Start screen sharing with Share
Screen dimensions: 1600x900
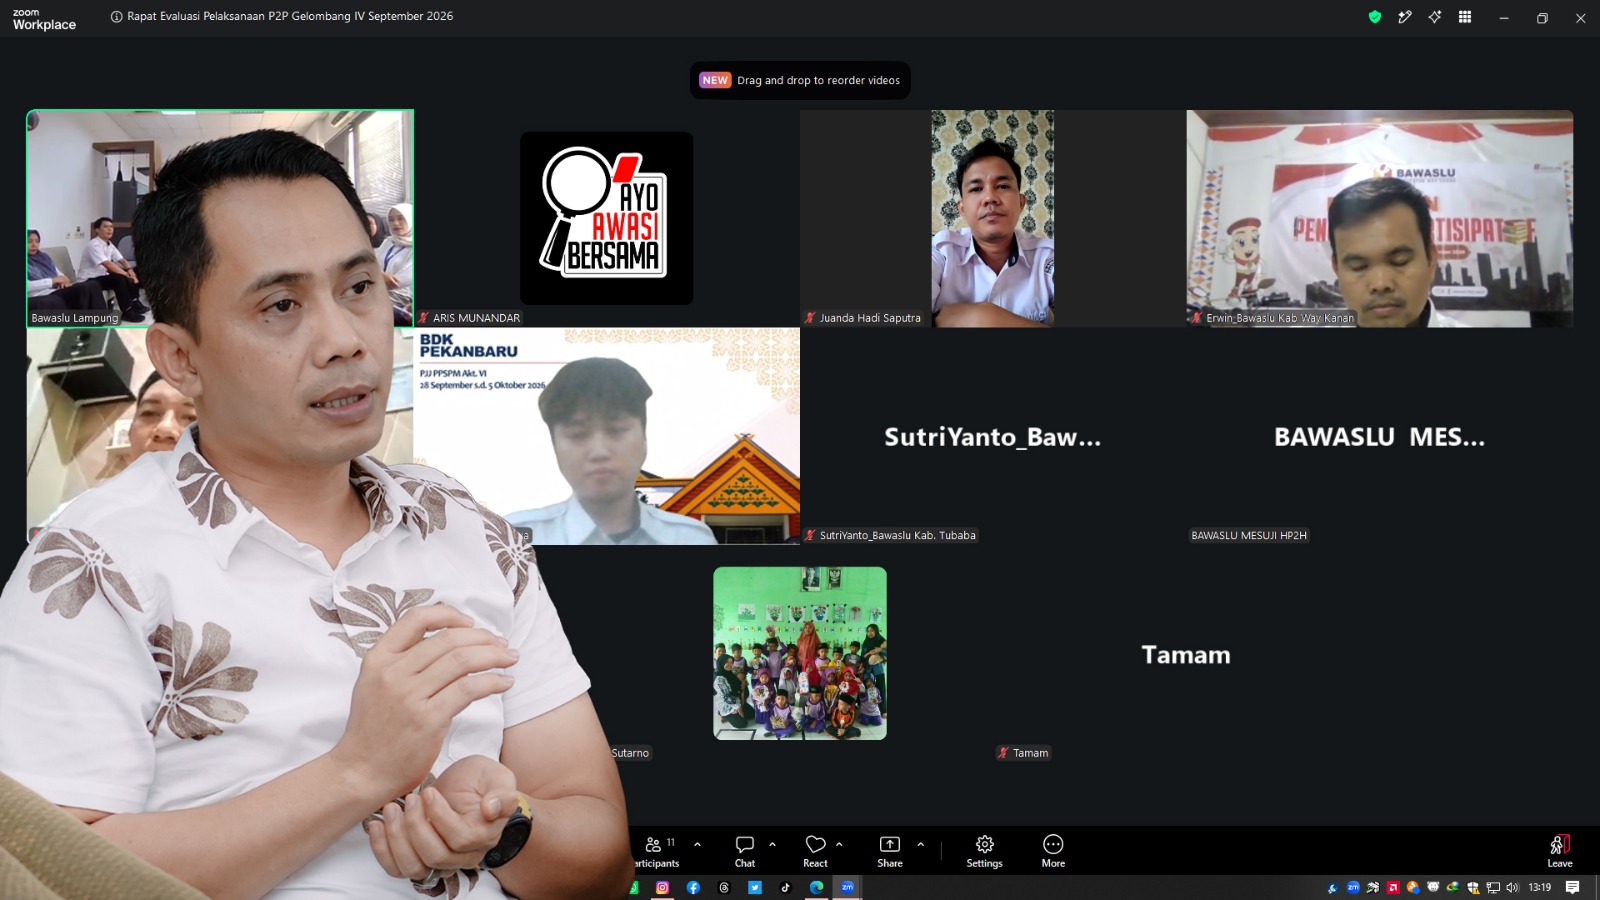tap(890, 851)
